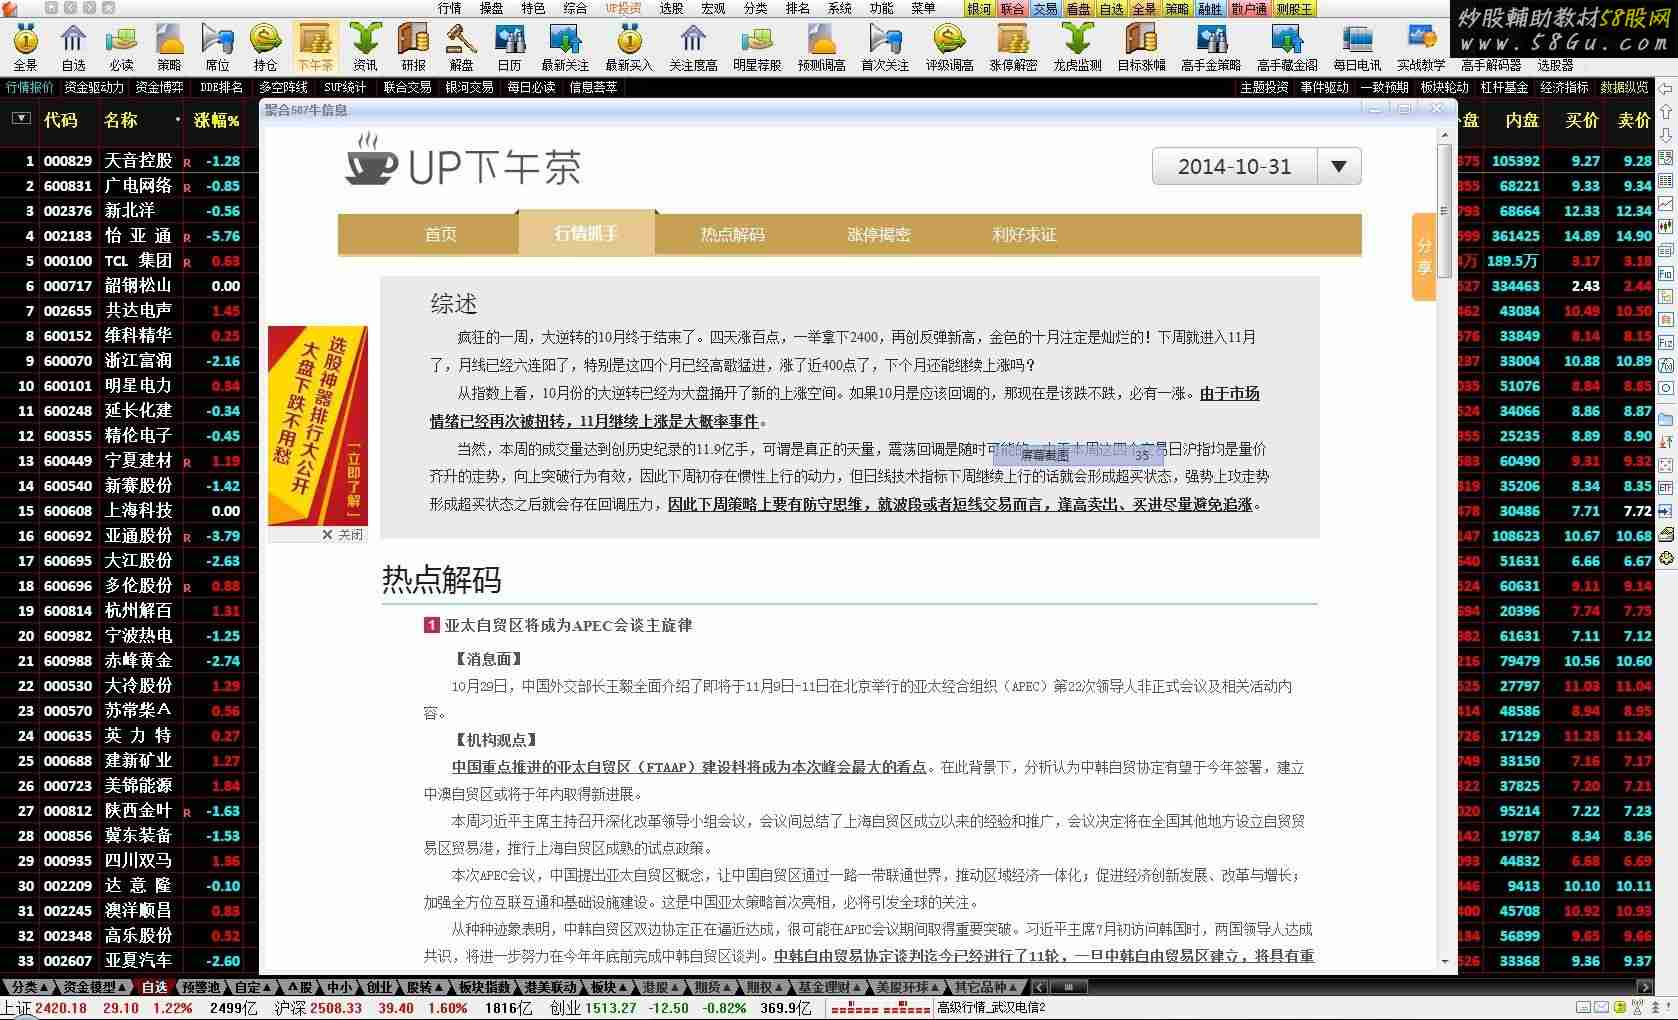Open the 日历 toolbar icon
The width and height of the screenshot is (1678, 1020).
tap(509, 47)
